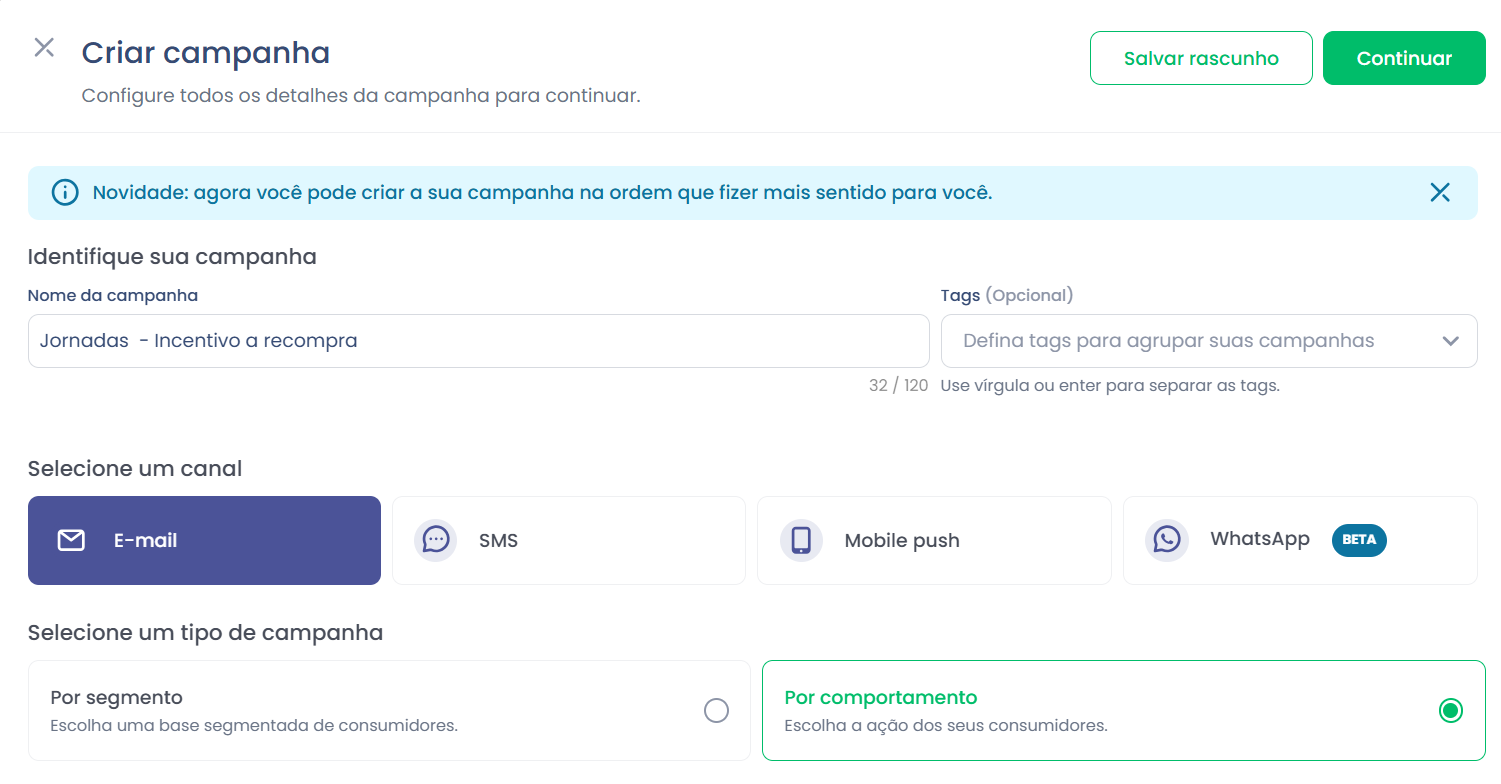Select the Por comportamento radio button
This screenshot has width=1501, height=784.
tap(1450, 711)
